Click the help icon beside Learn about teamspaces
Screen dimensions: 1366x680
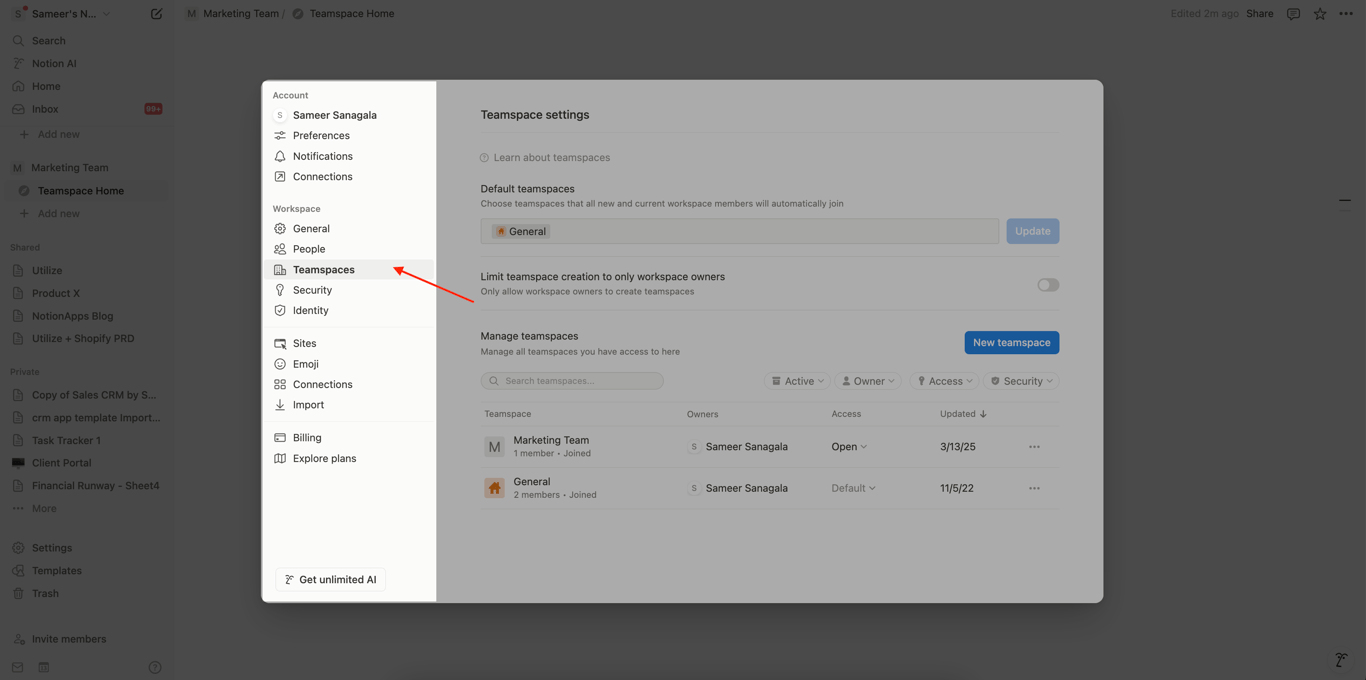point(484,158)
